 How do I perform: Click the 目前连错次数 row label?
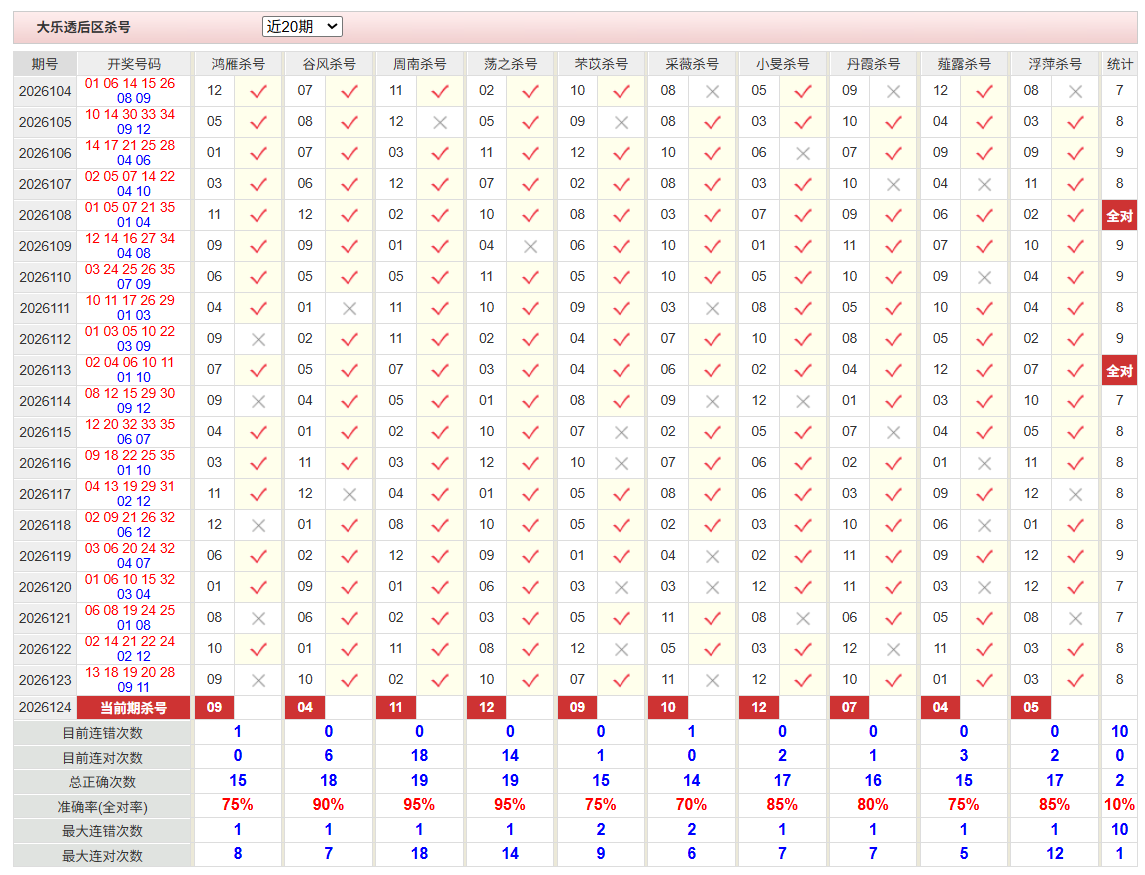102,733
